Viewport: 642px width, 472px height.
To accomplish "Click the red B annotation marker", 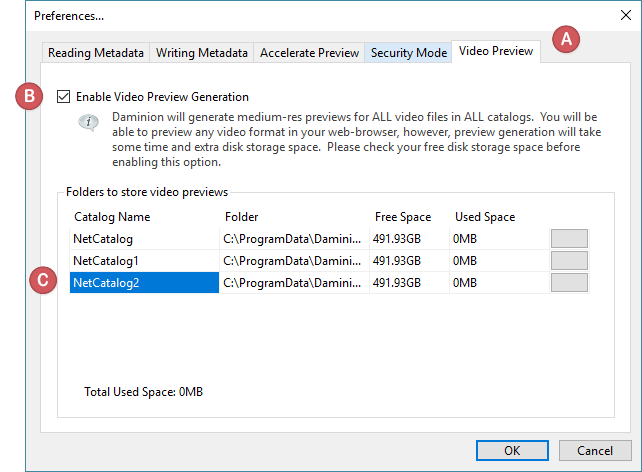I will point(30,97).
